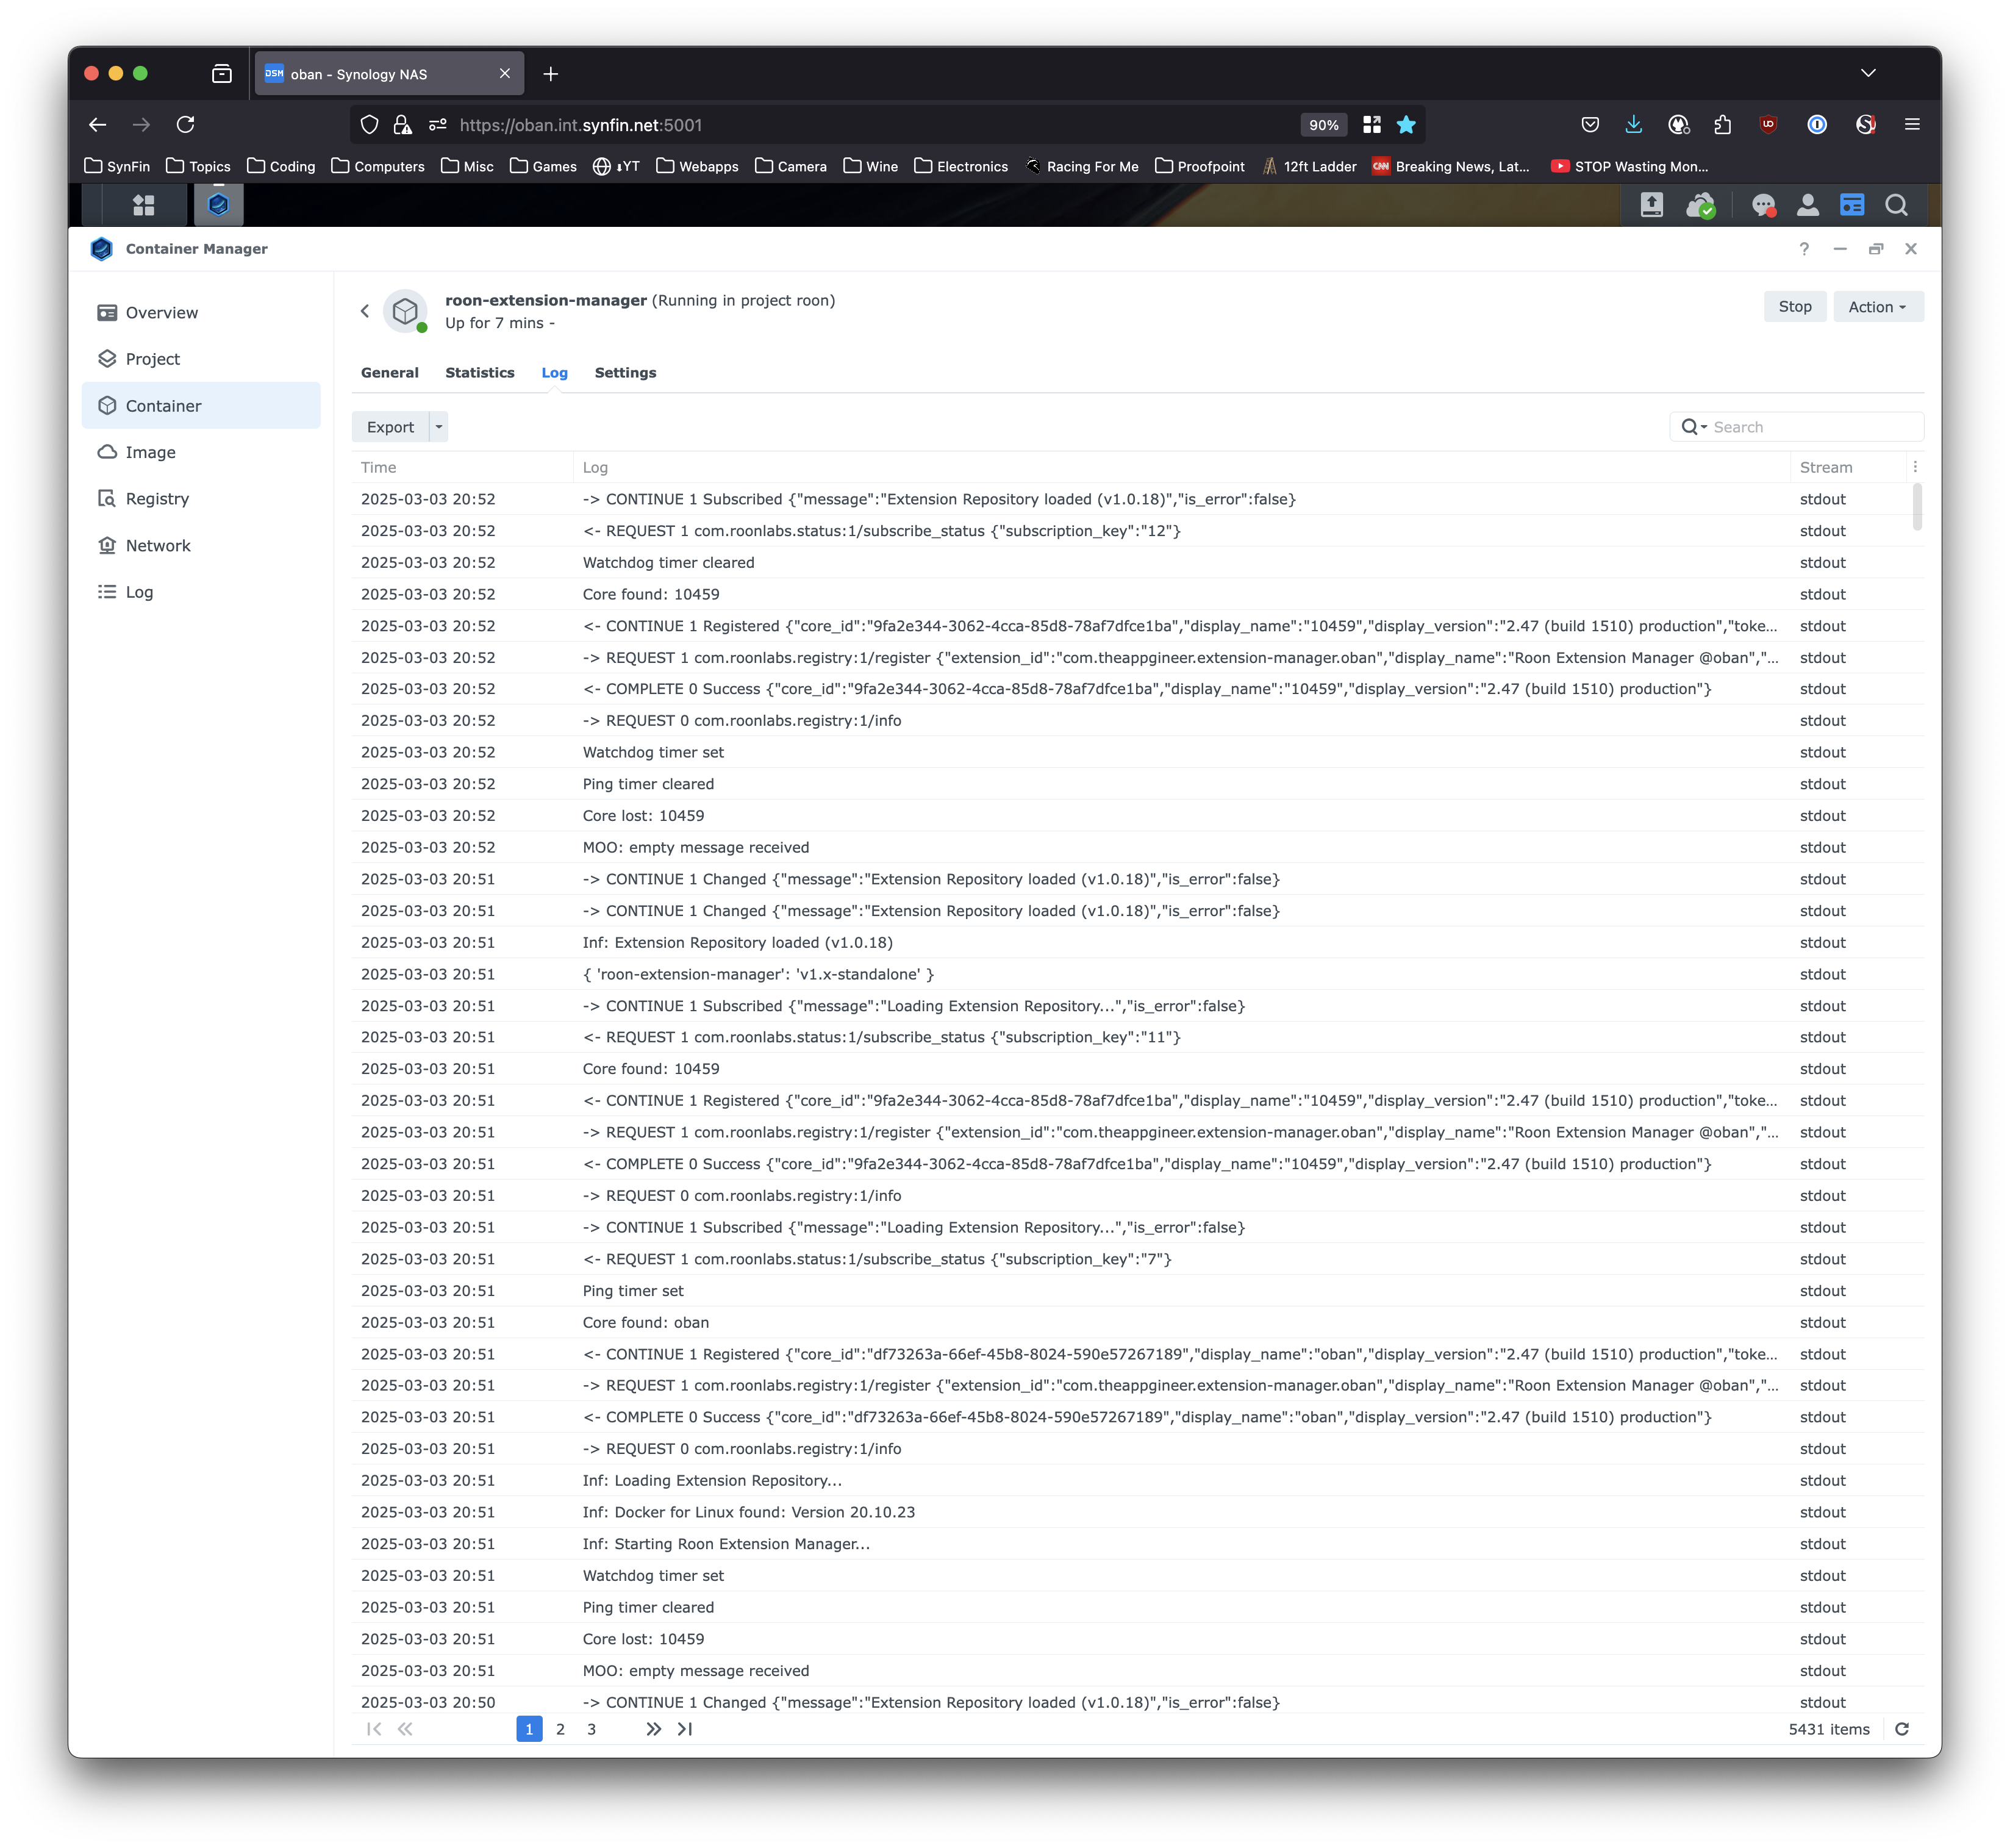The image size is (2010, 1848).
Task: Open Log in the left sidebar
Action: pos(201,592)
